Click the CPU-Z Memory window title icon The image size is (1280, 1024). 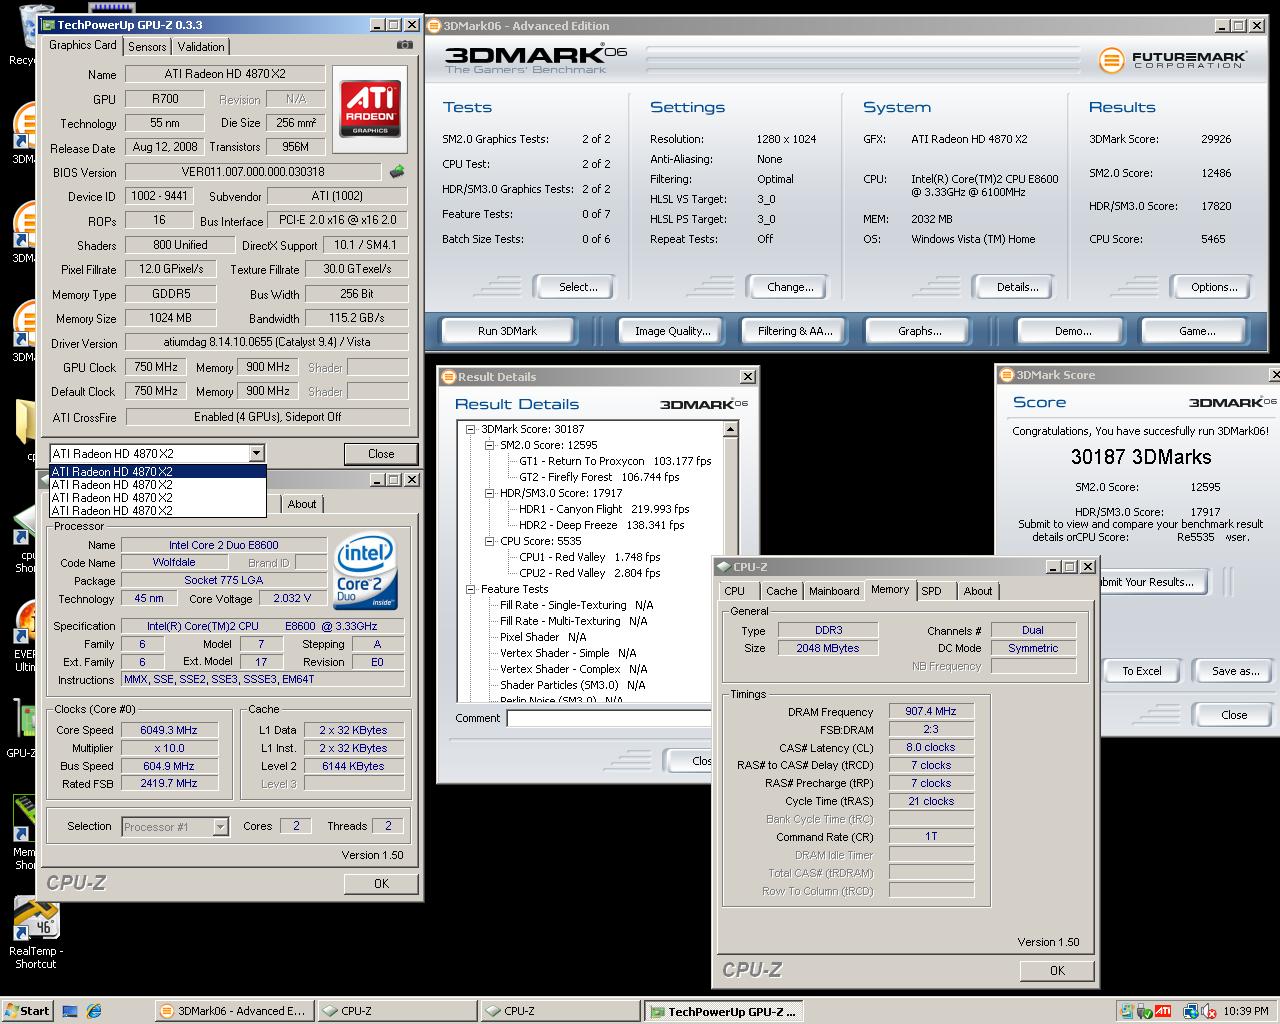(x=724, y=566)
